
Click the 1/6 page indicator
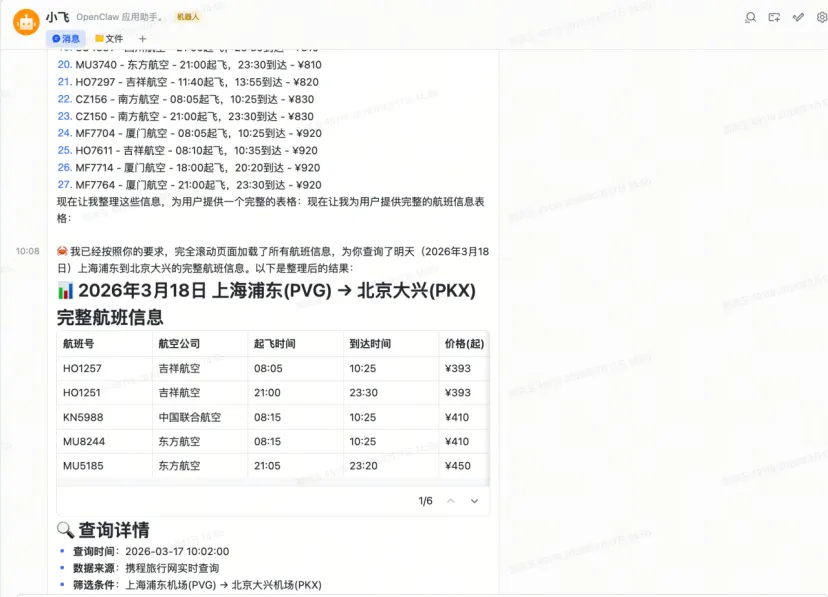[x=425, y=501]
